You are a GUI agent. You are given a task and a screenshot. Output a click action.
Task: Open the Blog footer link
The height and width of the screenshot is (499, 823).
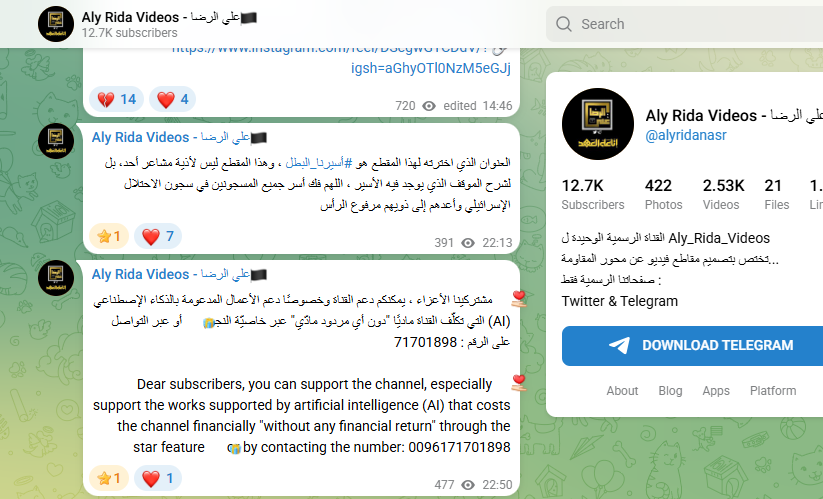(x=670, y=391)
